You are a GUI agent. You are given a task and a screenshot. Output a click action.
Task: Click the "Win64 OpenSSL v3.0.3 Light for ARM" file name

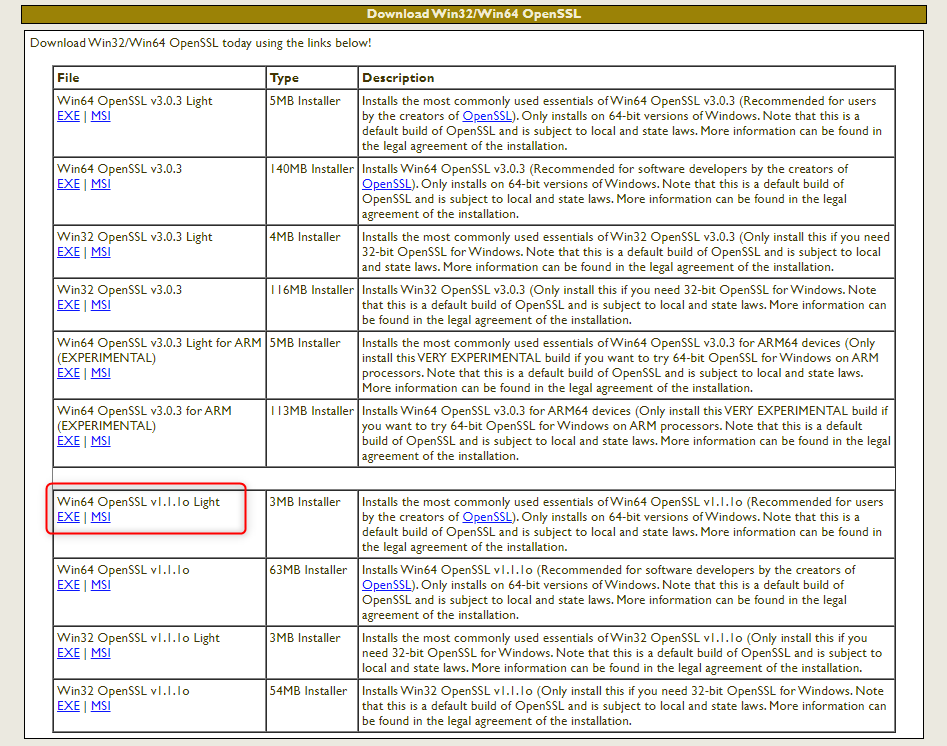(x=159, y=343)
